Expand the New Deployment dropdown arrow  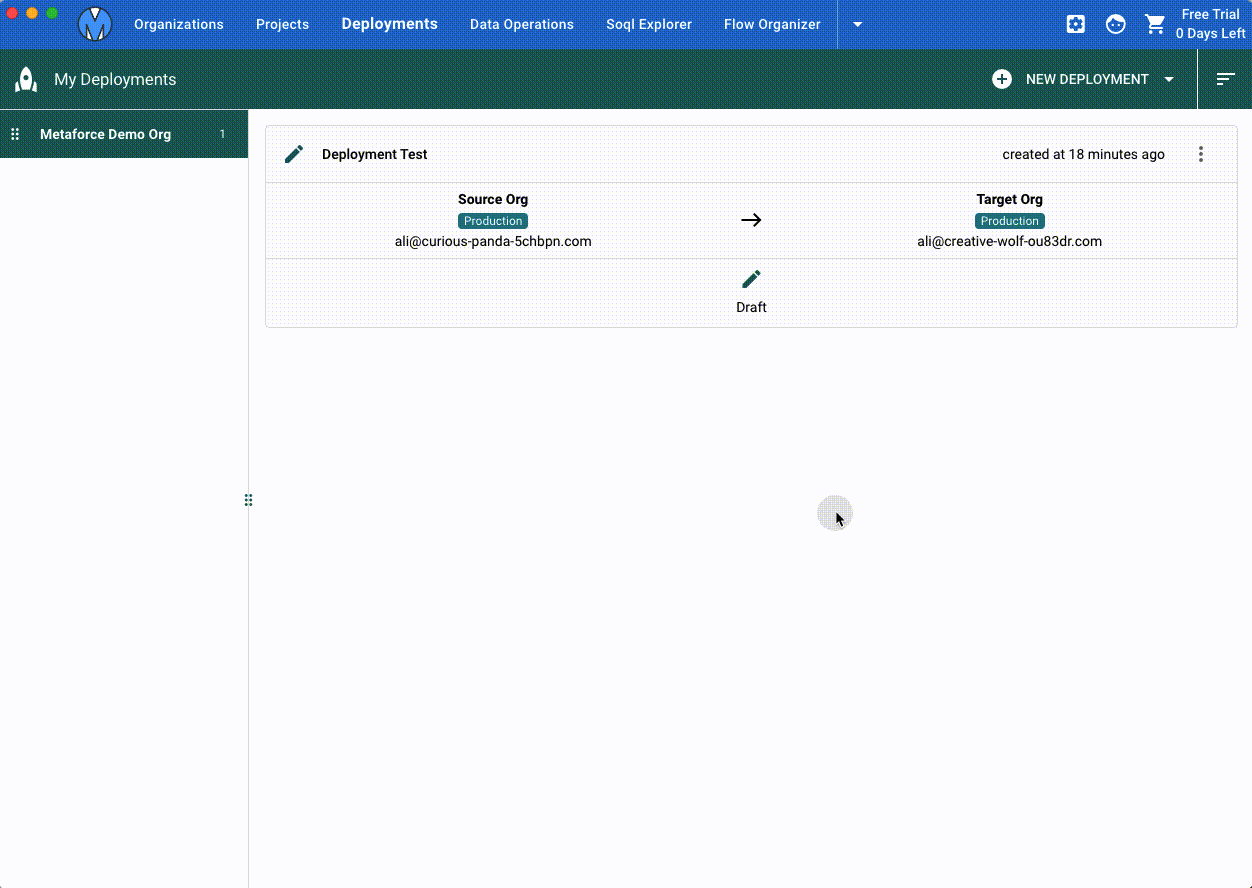pyautogui.click(x=1169, y=79)
